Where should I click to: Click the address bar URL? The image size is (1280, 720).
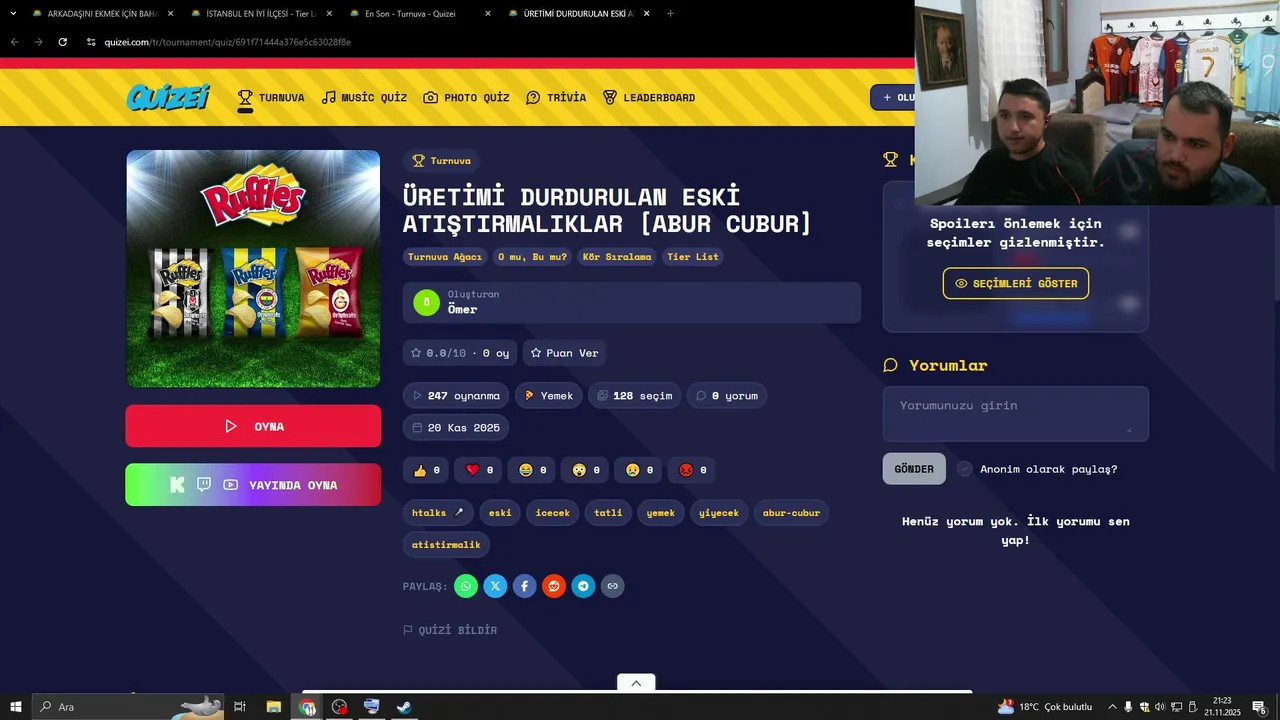[227, 42]
